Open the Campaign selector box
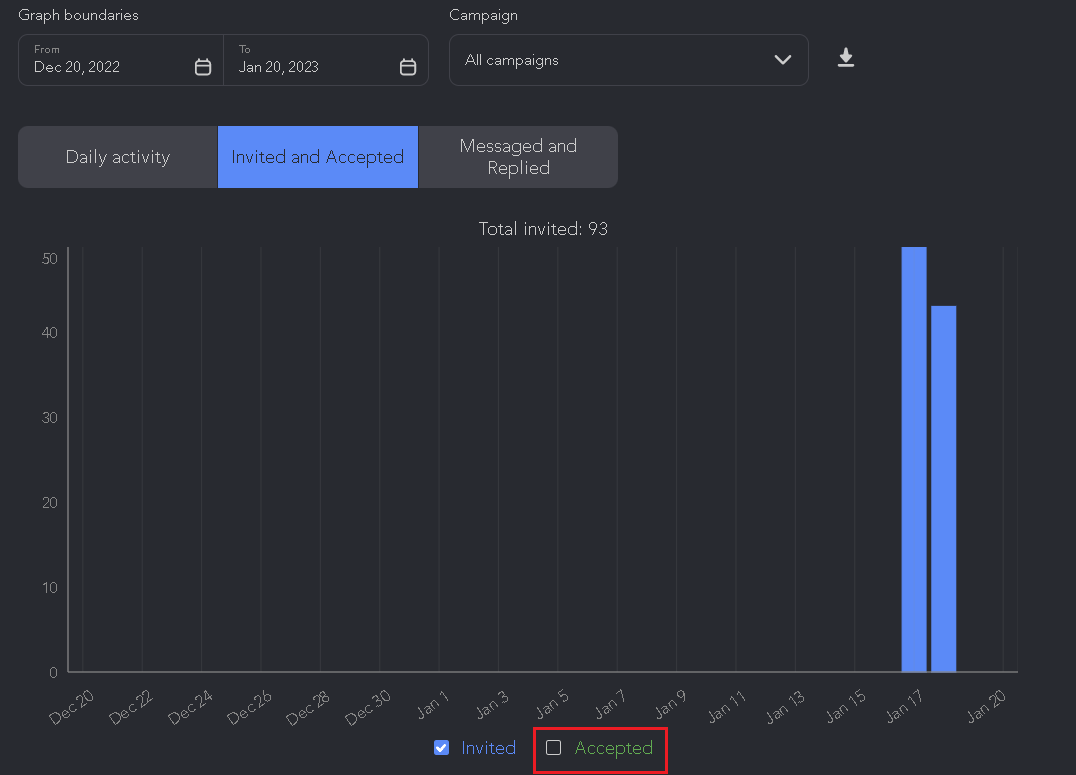The height and width of the screenshot is (775, 1076). (629, 60)
